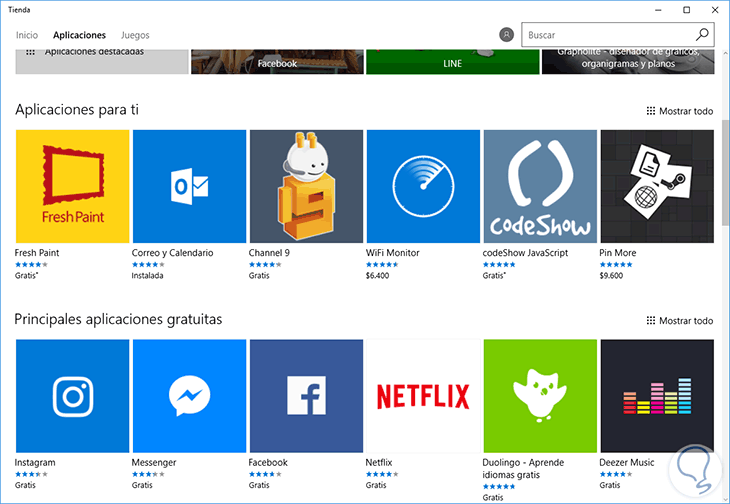This screenshot has width=730, height=504.
Task: Open the Grapholite featured banner
Action: click(x=628, y=61)
